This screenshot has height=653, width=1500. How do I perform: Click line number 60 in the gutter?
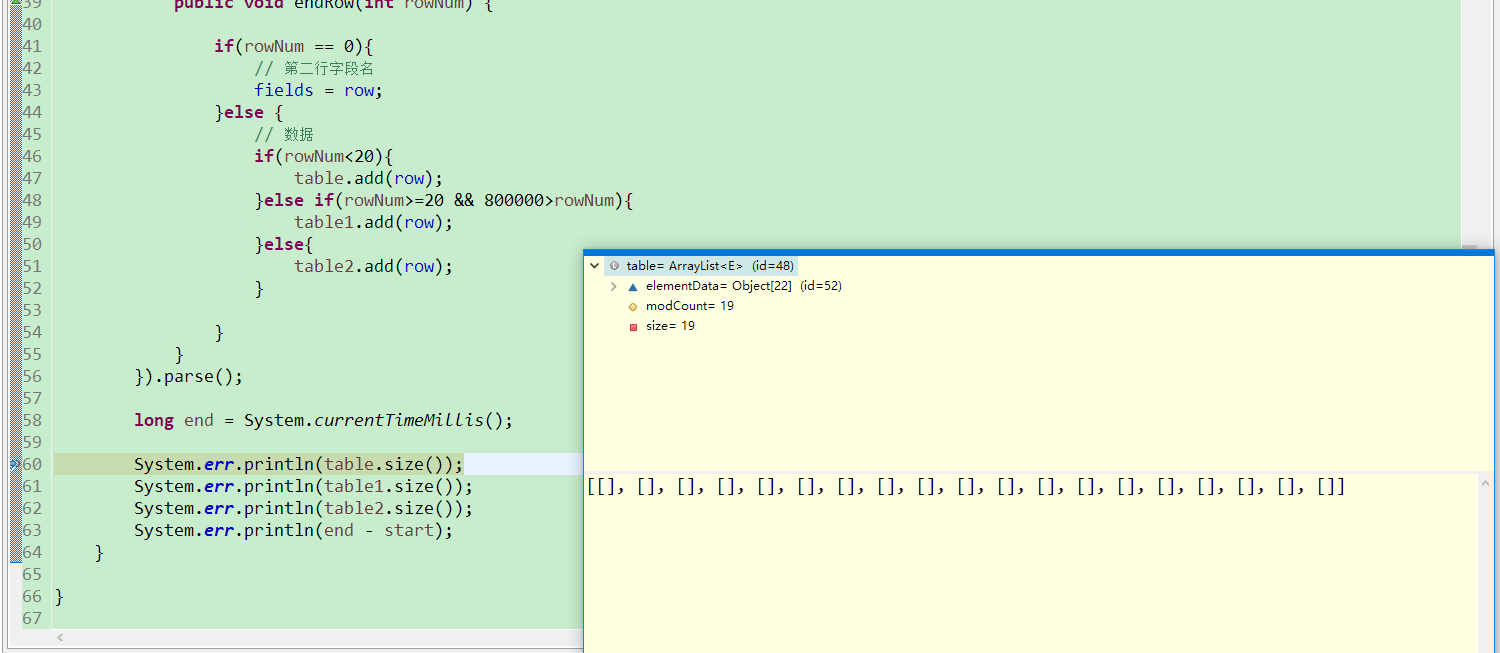point(32,464)
